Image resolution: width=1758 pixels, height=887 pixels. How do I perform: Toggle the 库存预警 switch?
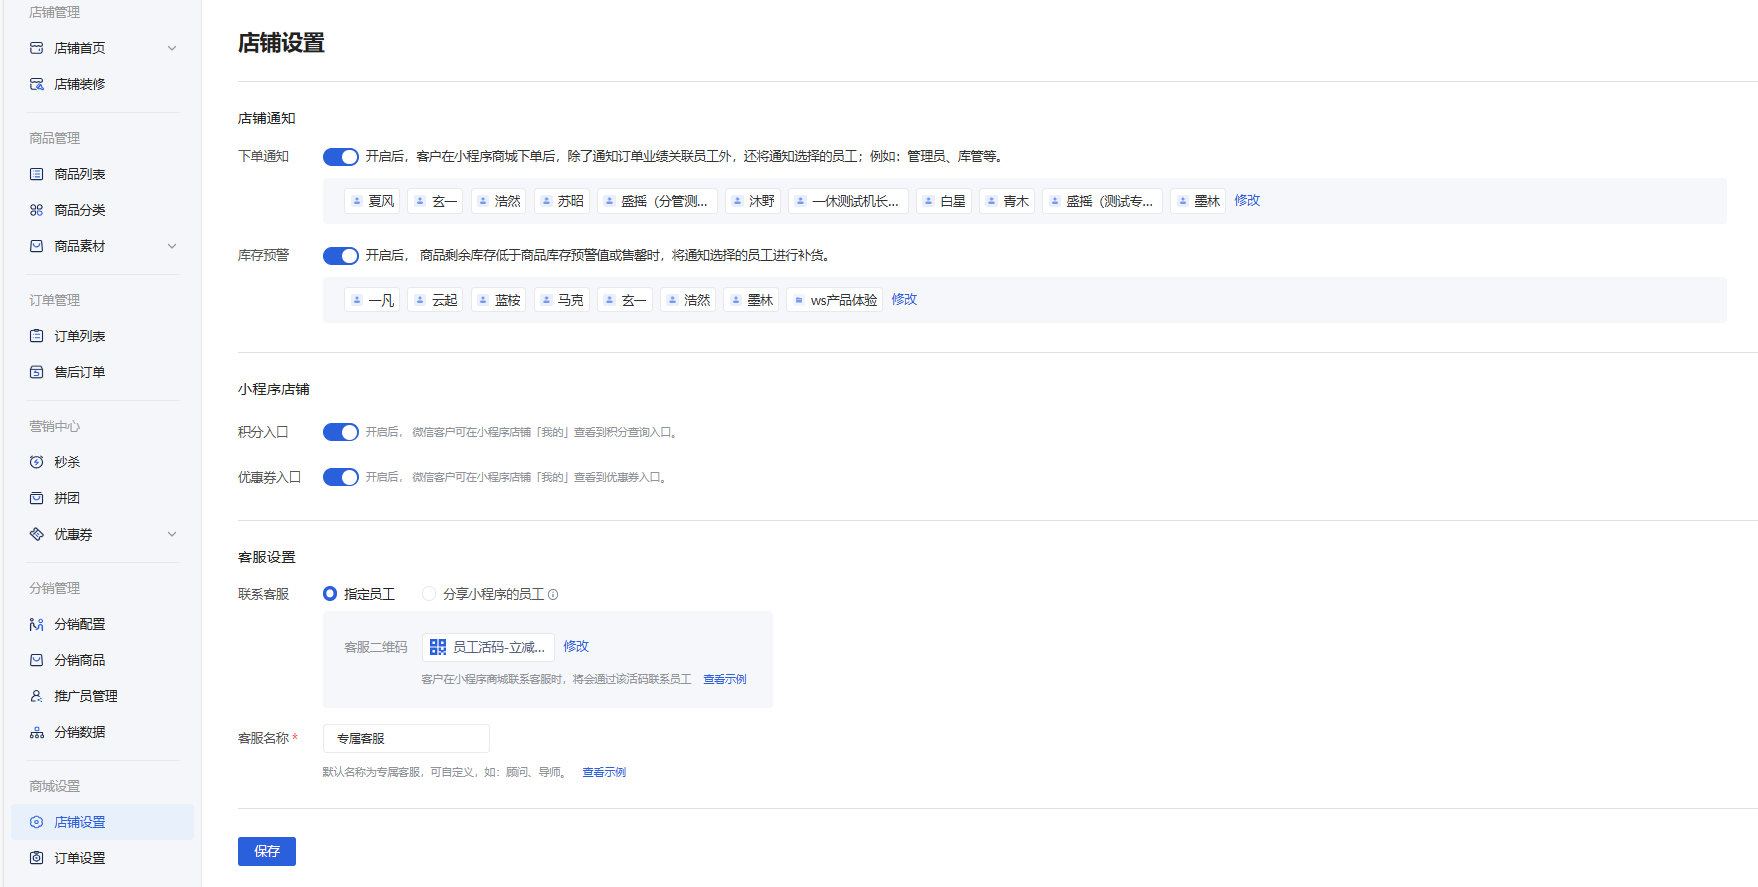(341, 256)
